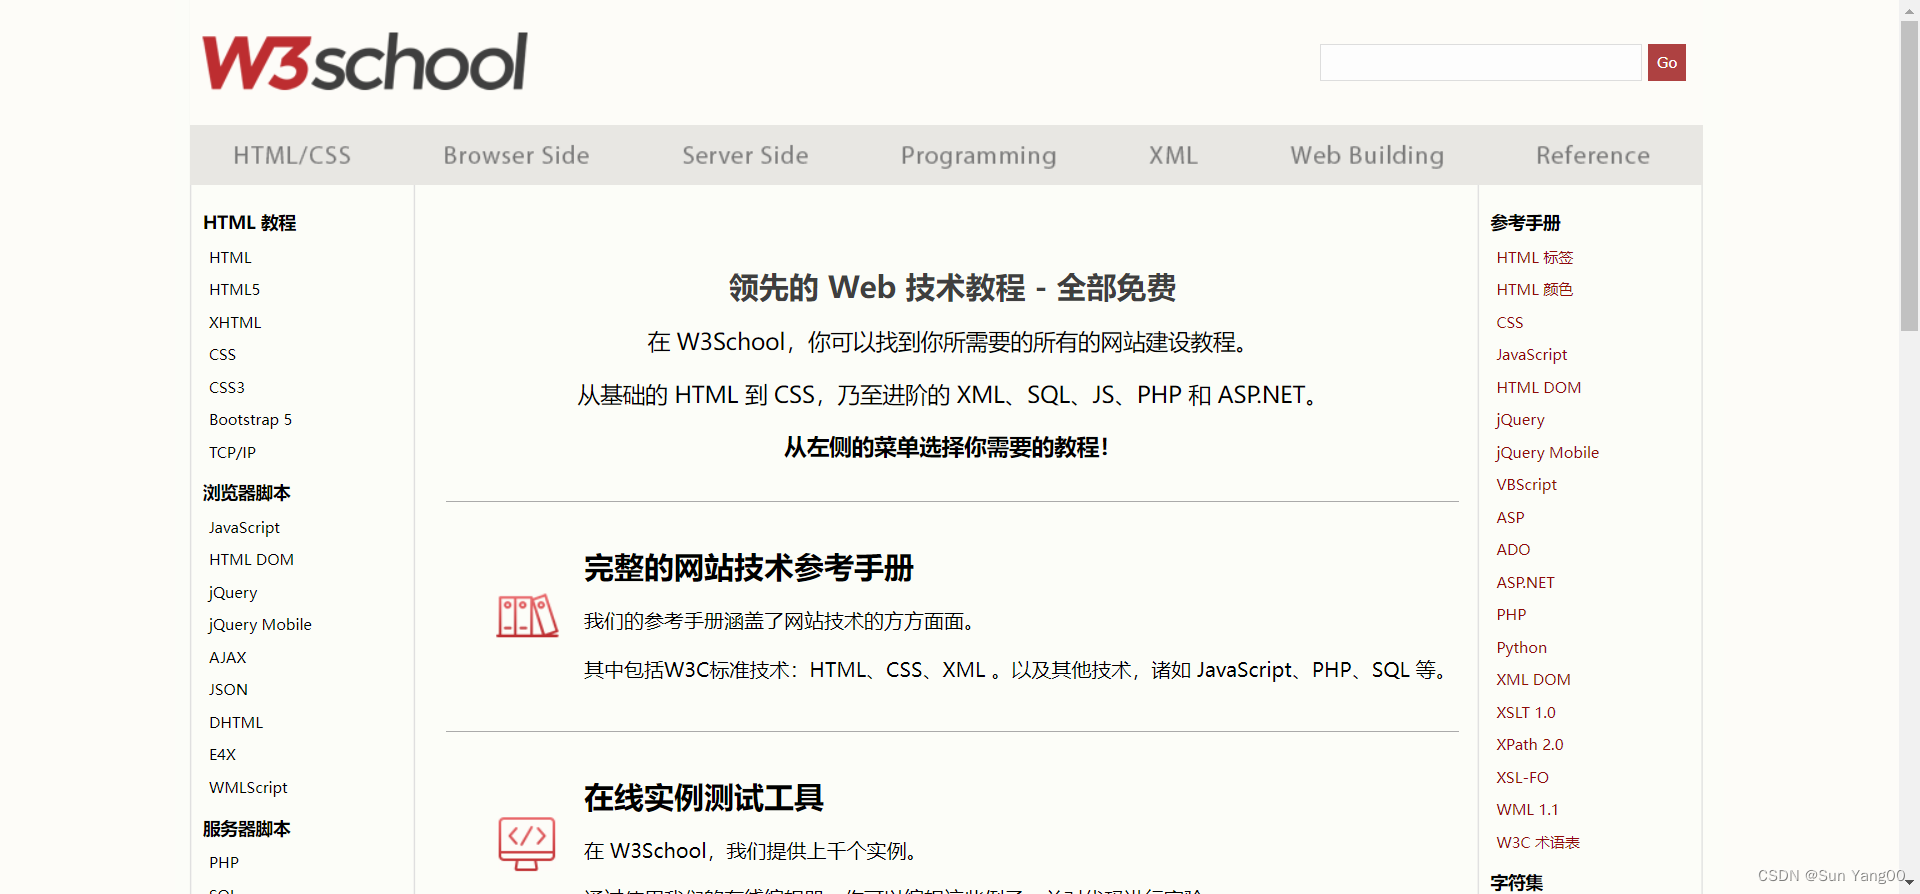Open XHTML tutorial link
Viewport: 1920px width, 894px height.
[x=235, y=323]
